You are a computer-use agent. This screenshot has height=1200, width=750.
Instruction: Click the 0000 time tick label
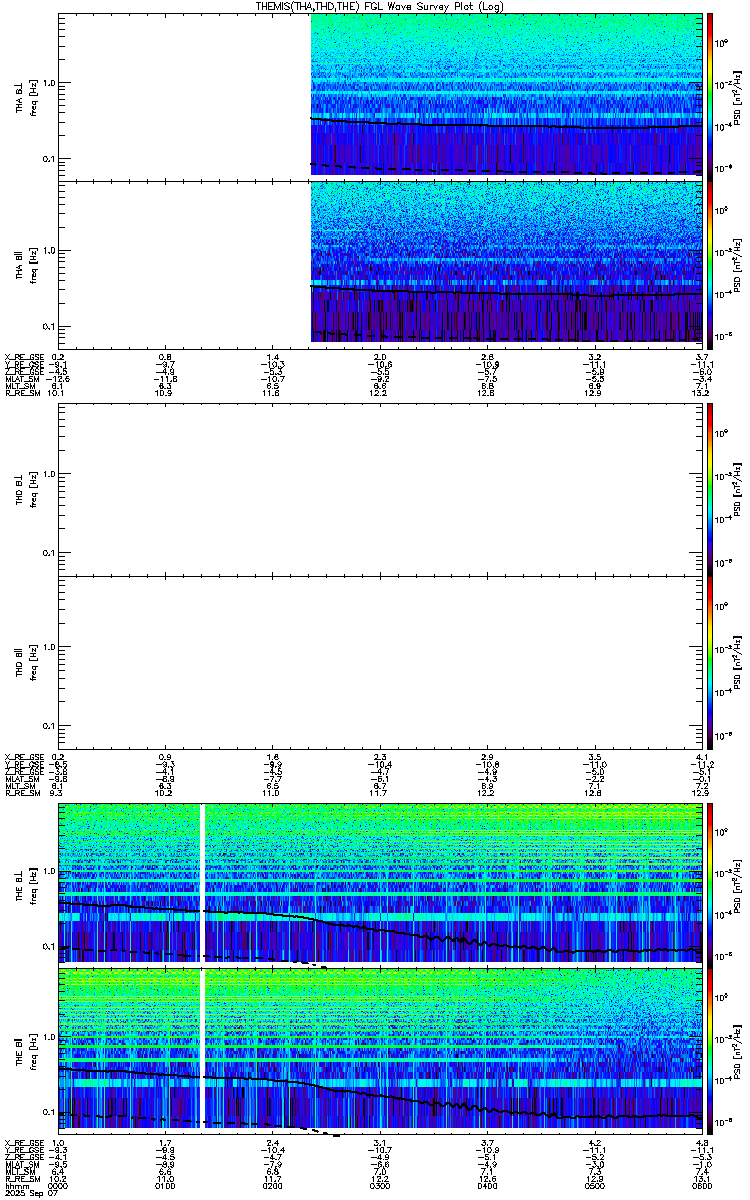point(58,1186)
